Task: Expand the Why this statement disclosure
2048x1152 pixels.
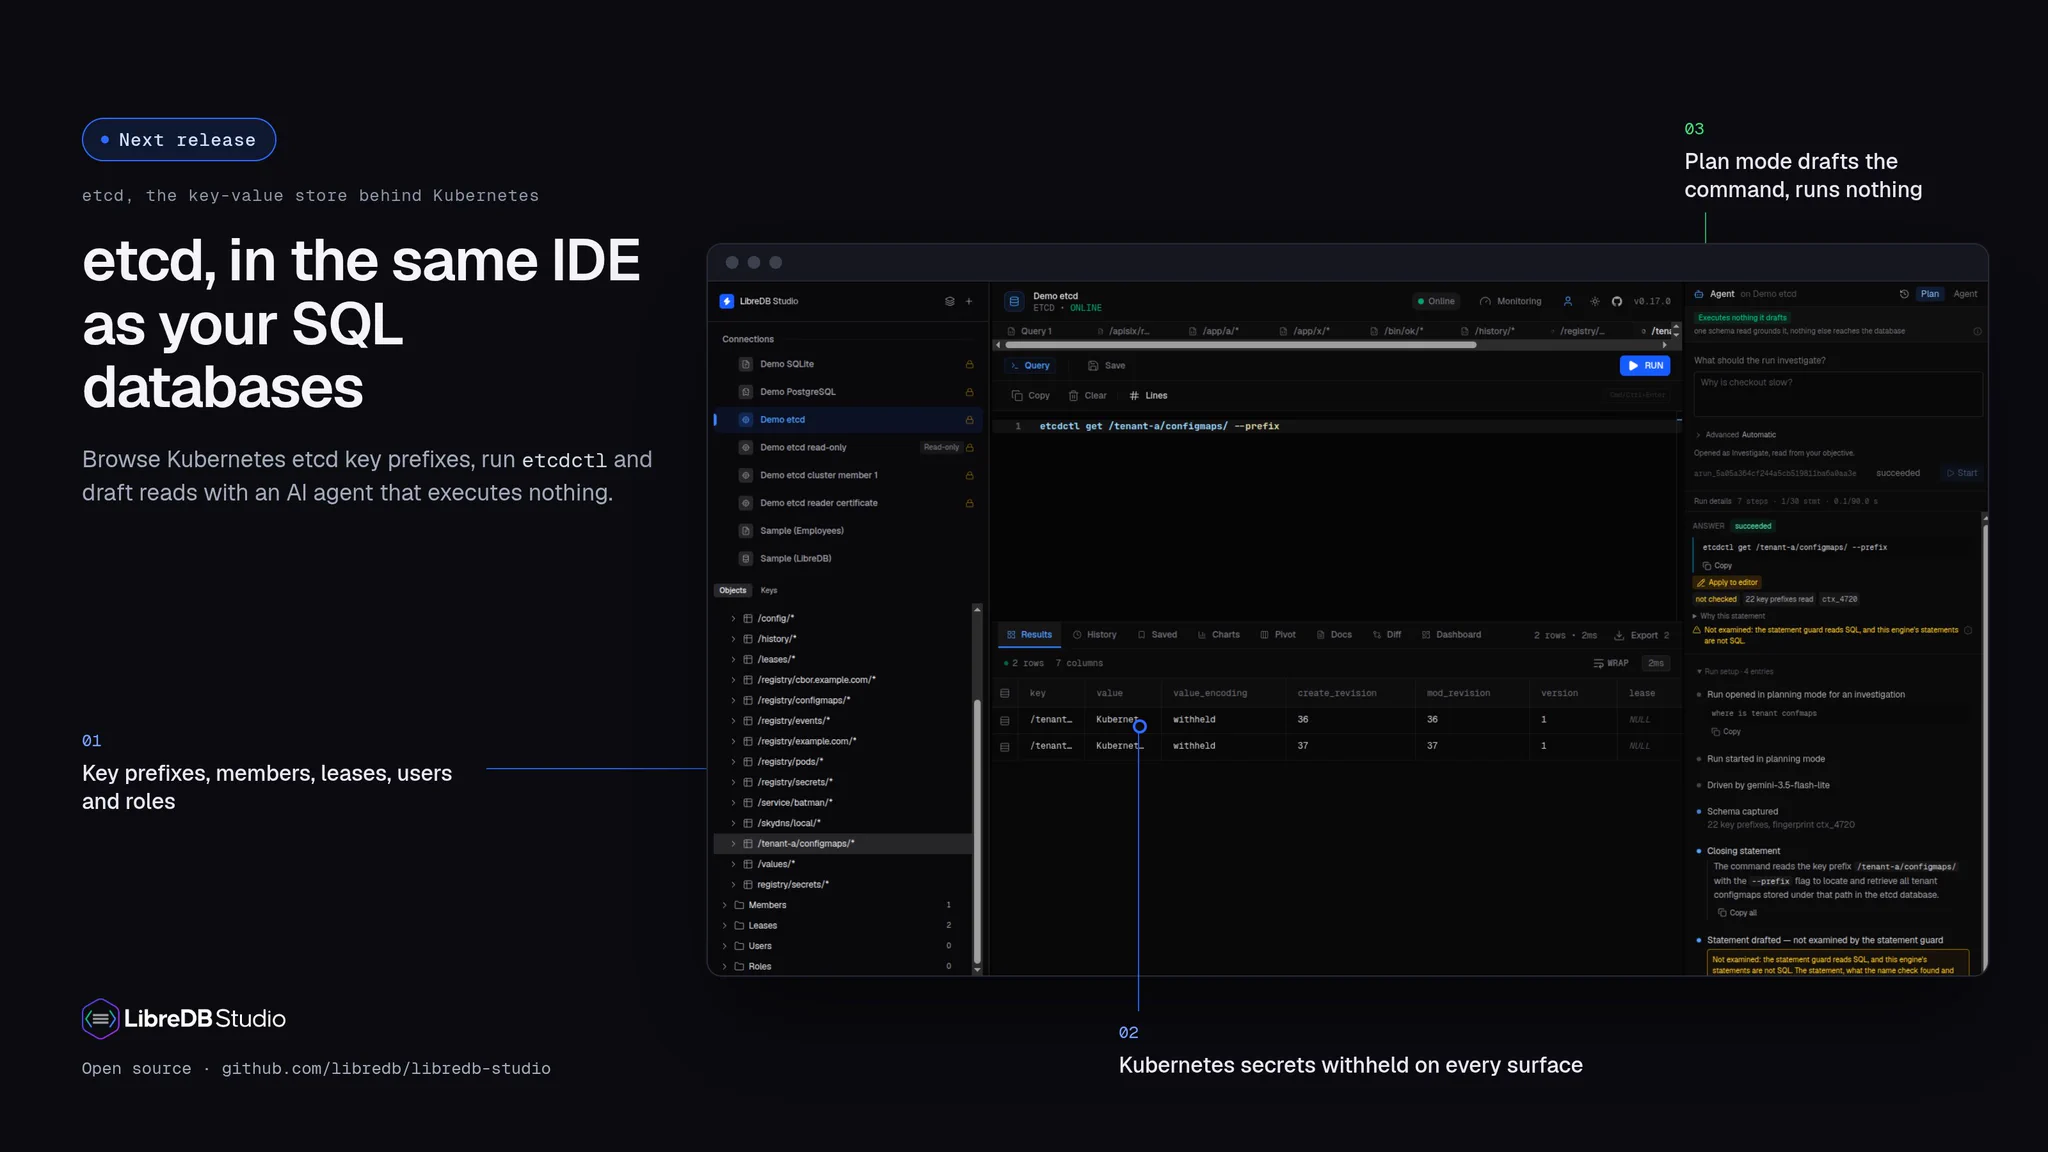Action: click(x=1729, y=616)
